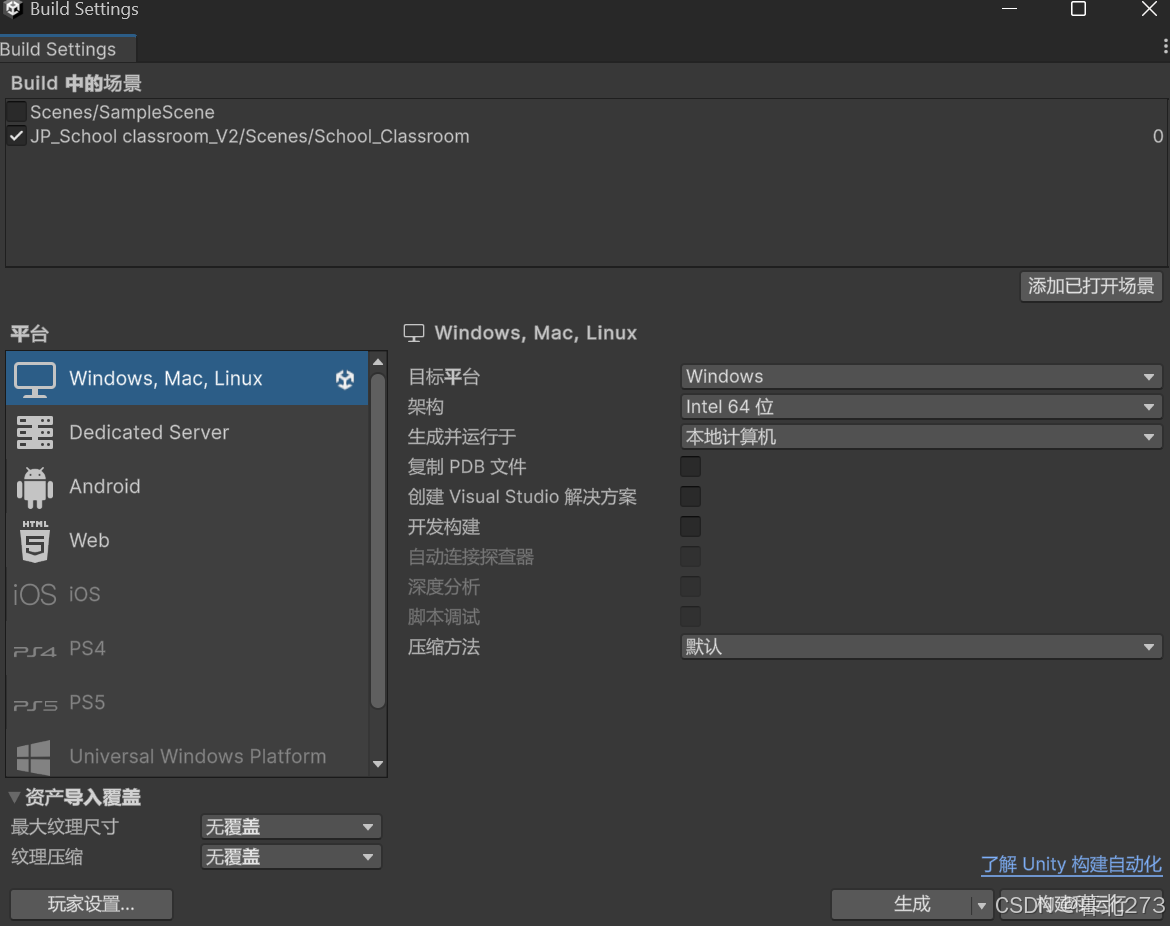Image resolution: width=1170 pixels, height=926 pixels.
Task: Open the 目标平台 Windows dropdown
Action: [920, 376]
